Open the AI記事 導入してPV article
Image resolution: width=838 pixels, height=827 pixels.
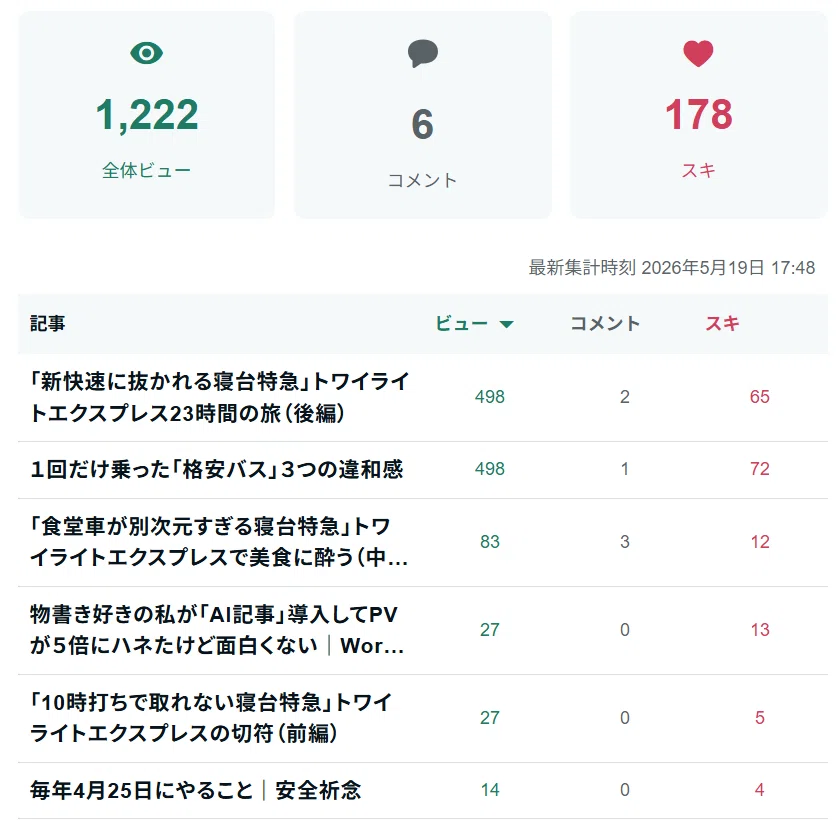coord(216,630)
